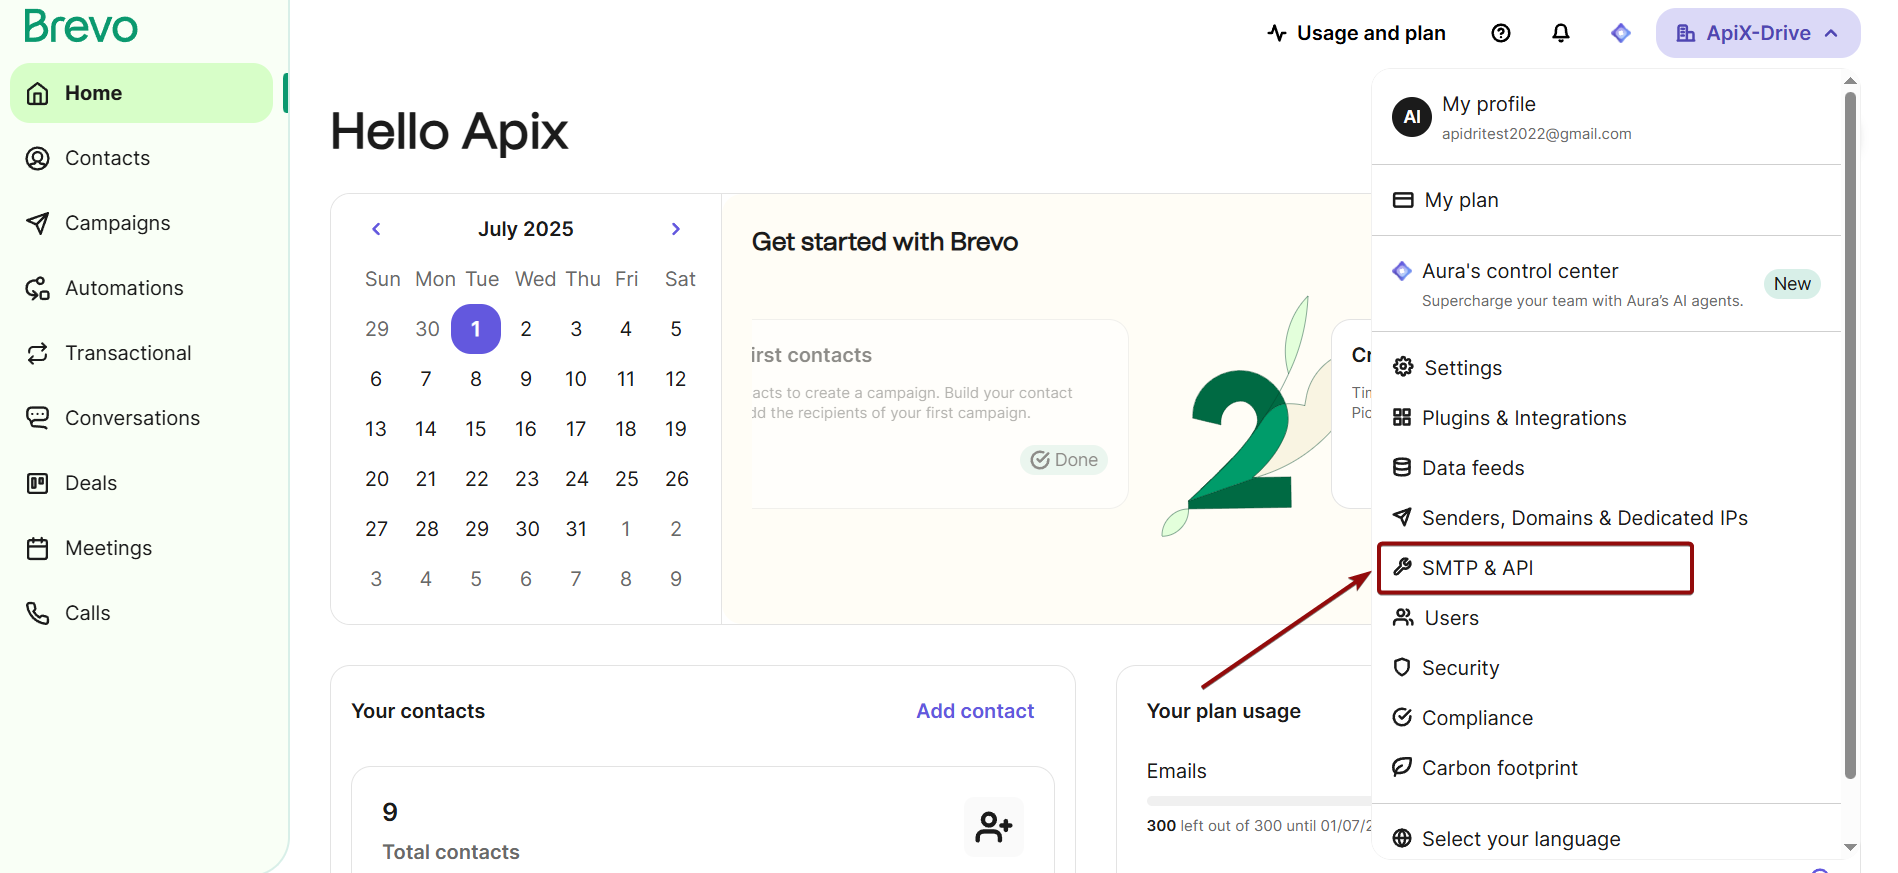This screenshot has width=1898, height=873.
Task: Click the Meetings calendar icon
Action: [37, 548]
